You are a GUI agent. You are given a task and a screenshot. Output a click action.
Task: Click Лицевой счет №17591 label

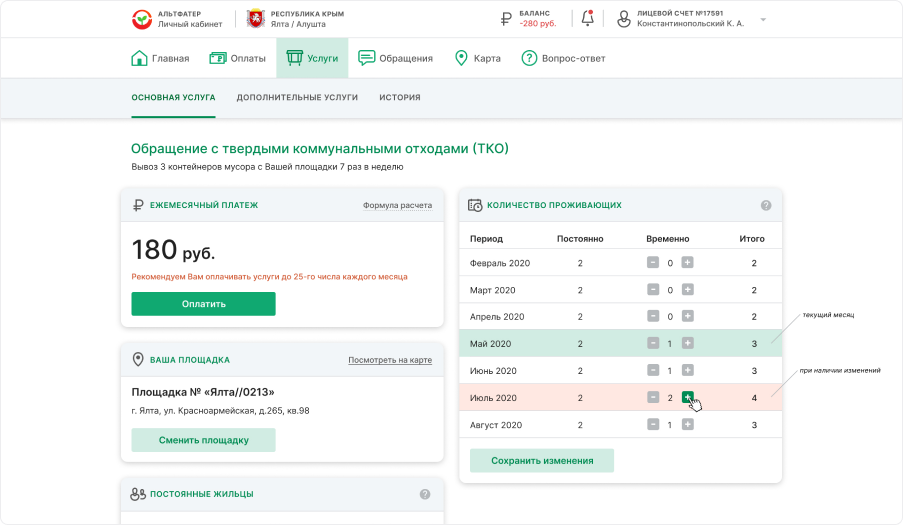(x=680, y=13)
